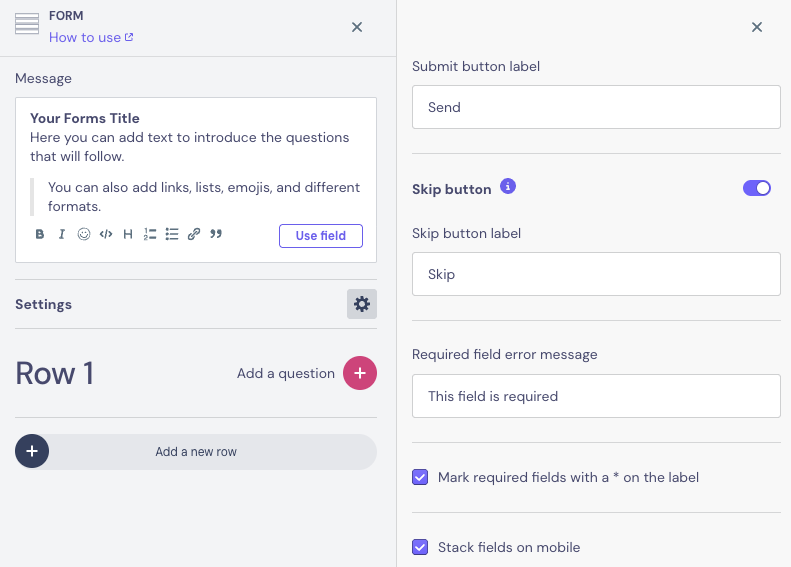This screenshot has height=567, width=791.
Task: Open form settings with gear icon
Action: click(361, 304)
